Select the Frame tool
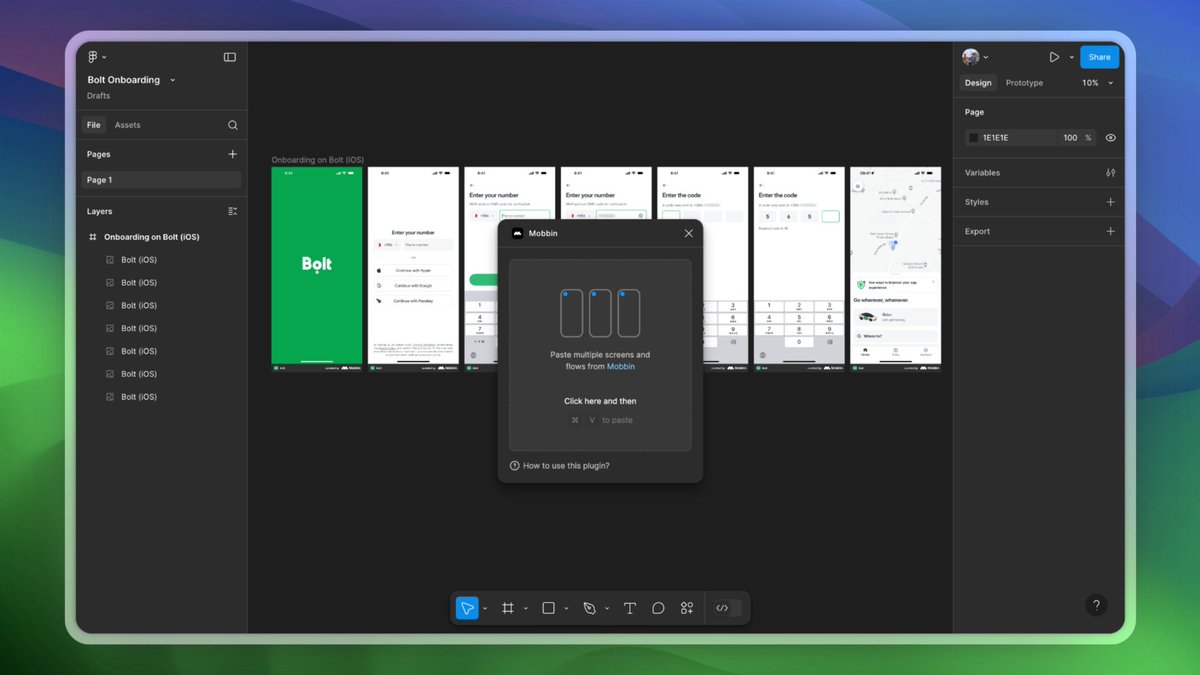1200x675 pixels. tap(508, 608)
